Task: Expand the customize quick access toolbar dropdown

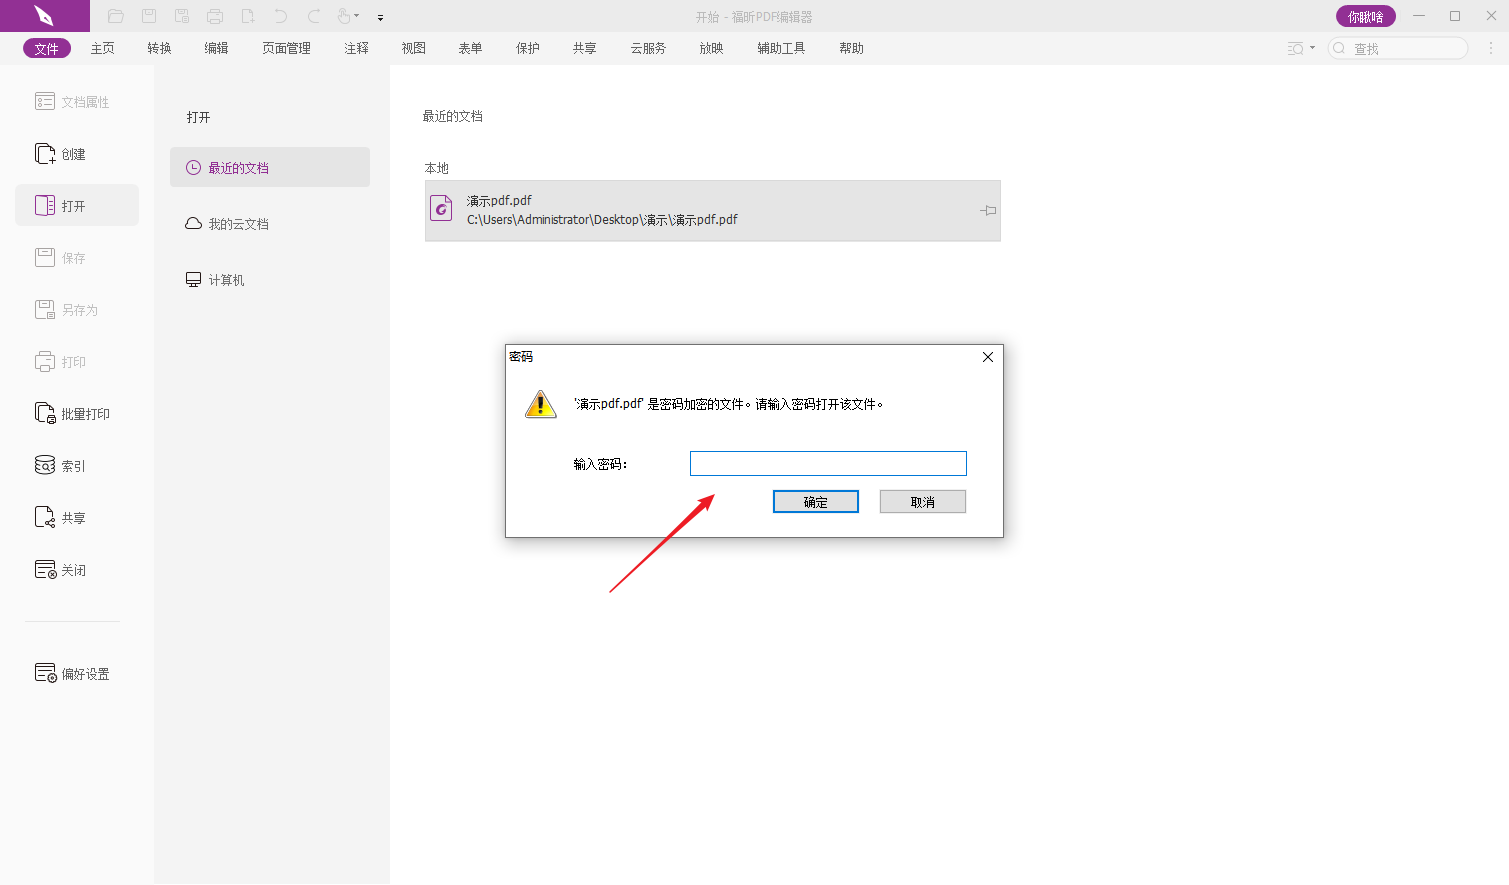Action: point(380,18)
